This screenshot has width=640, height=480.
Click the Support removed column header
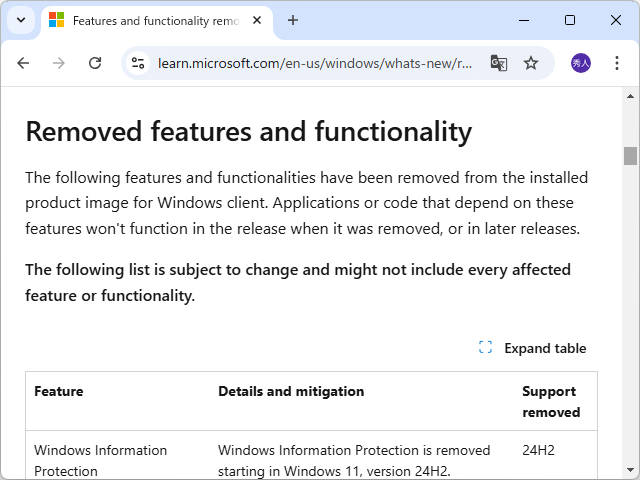(x=551, y=402)
